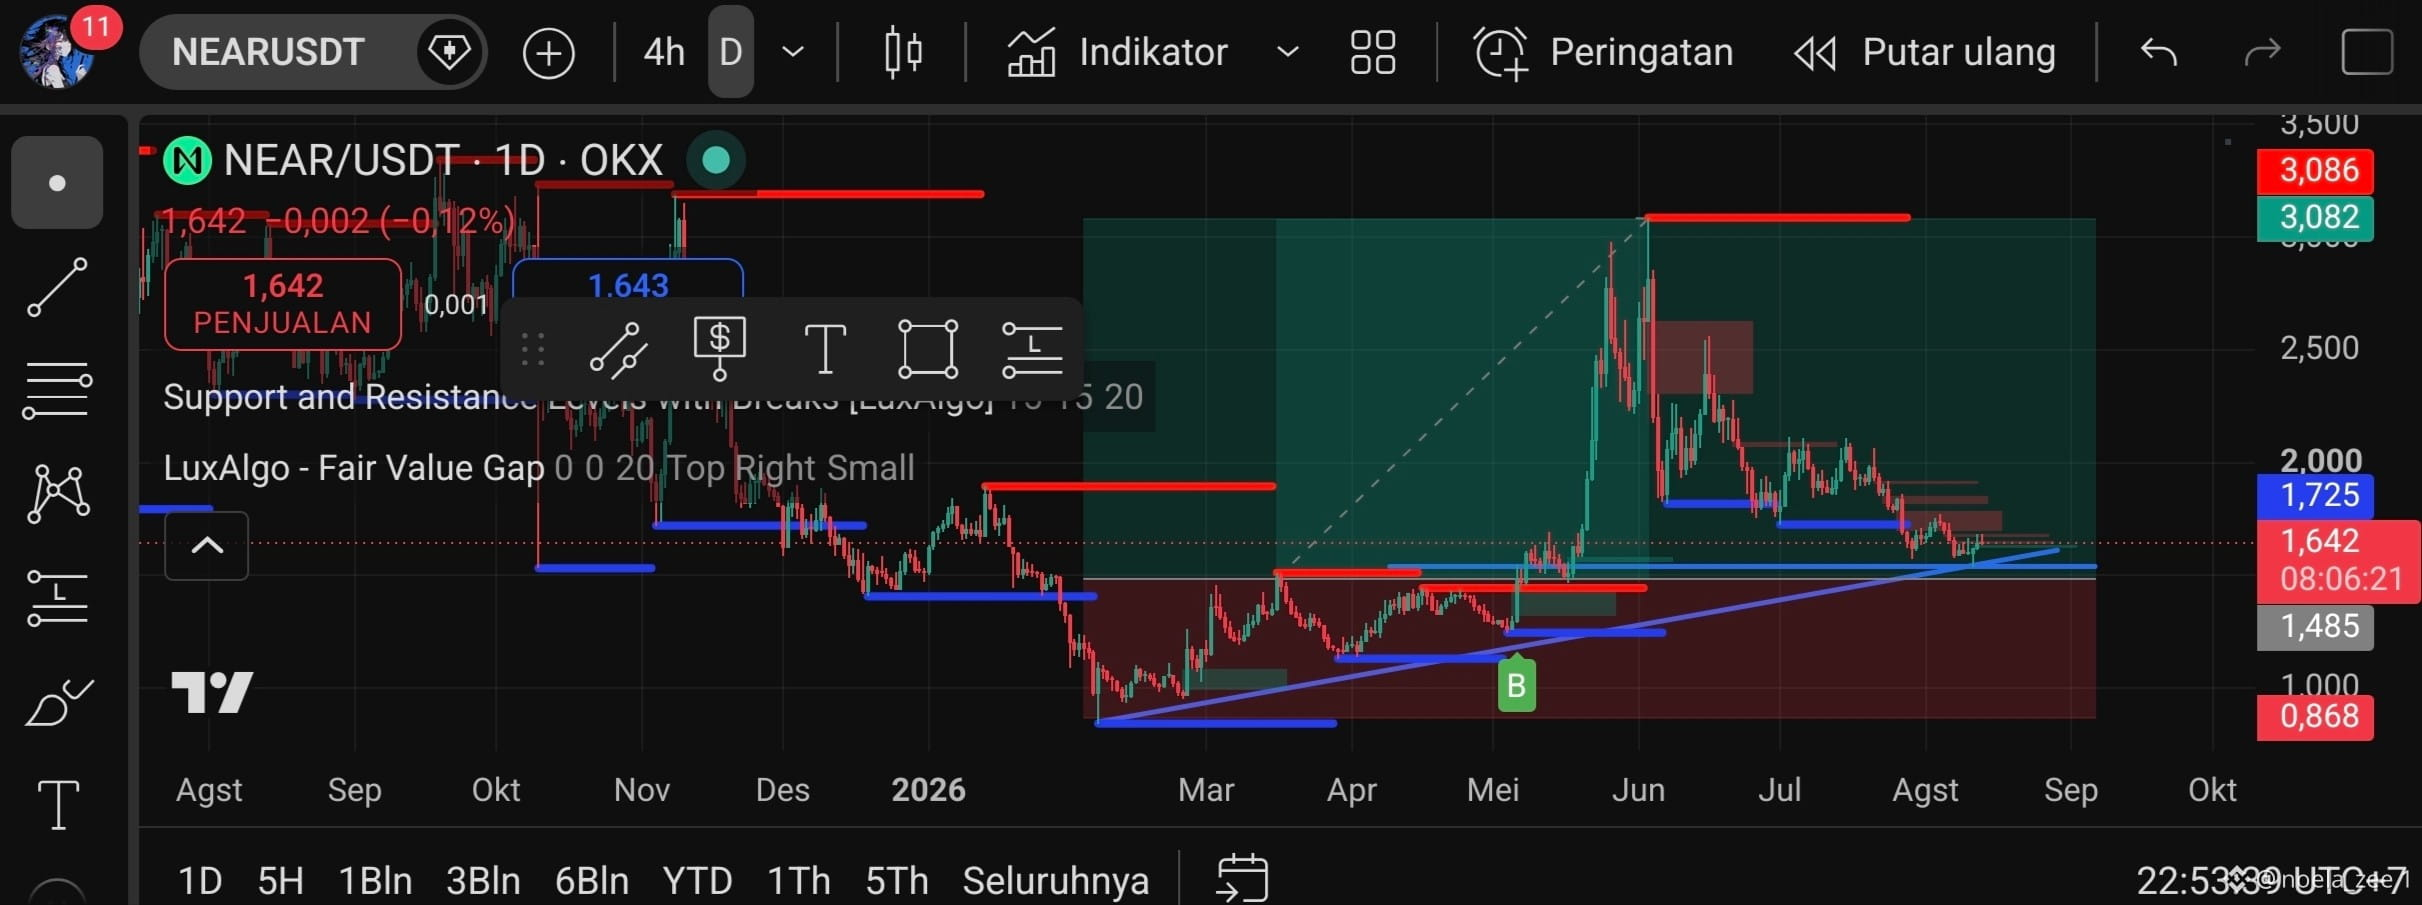The width and height of the screenshot is (2422, 905).
Task: Tap the blue 1,643 buy button
Action: tap(628, 280)
